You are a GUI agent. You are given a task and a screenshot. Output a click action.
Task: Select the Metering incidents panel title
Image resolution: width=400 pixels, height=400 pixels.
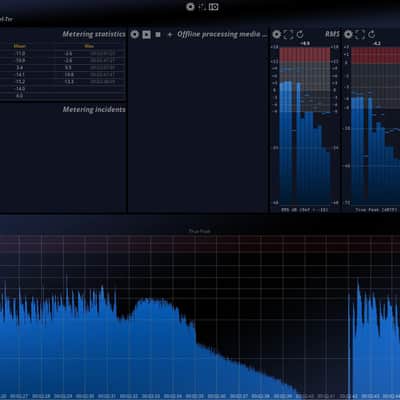94,110
